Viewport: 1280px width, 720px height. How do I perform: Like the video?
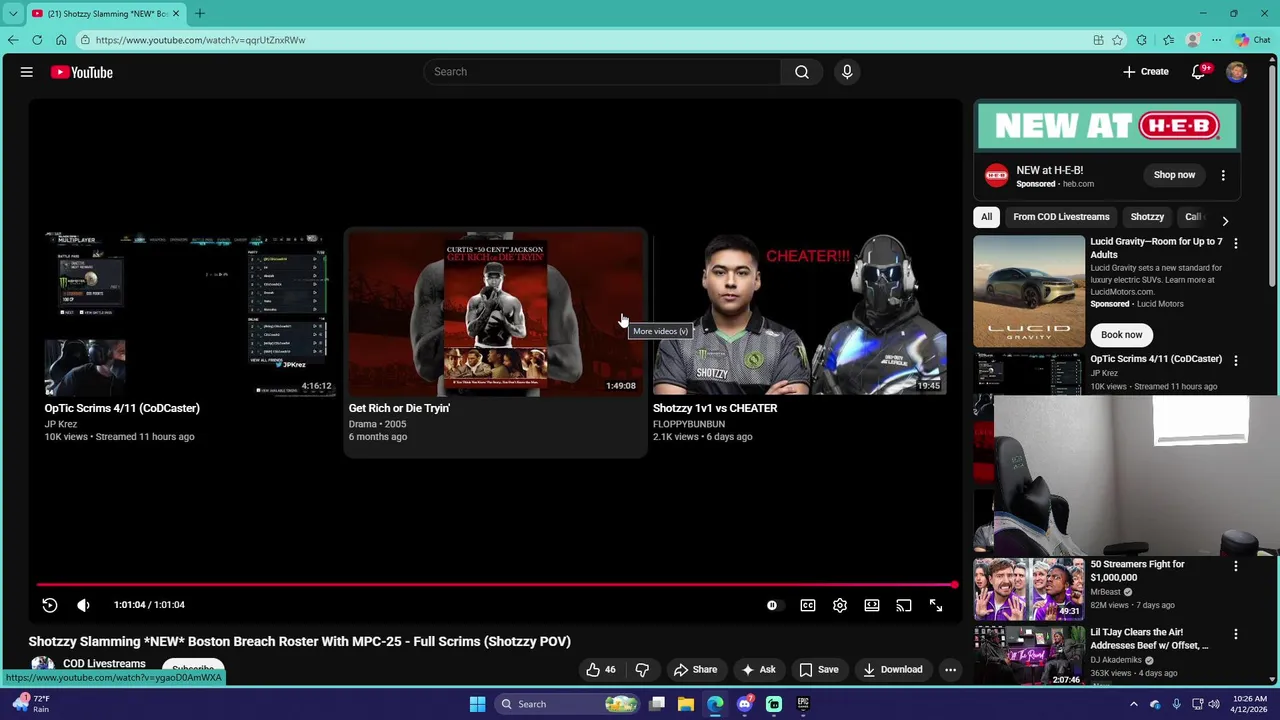pos(600,670)
